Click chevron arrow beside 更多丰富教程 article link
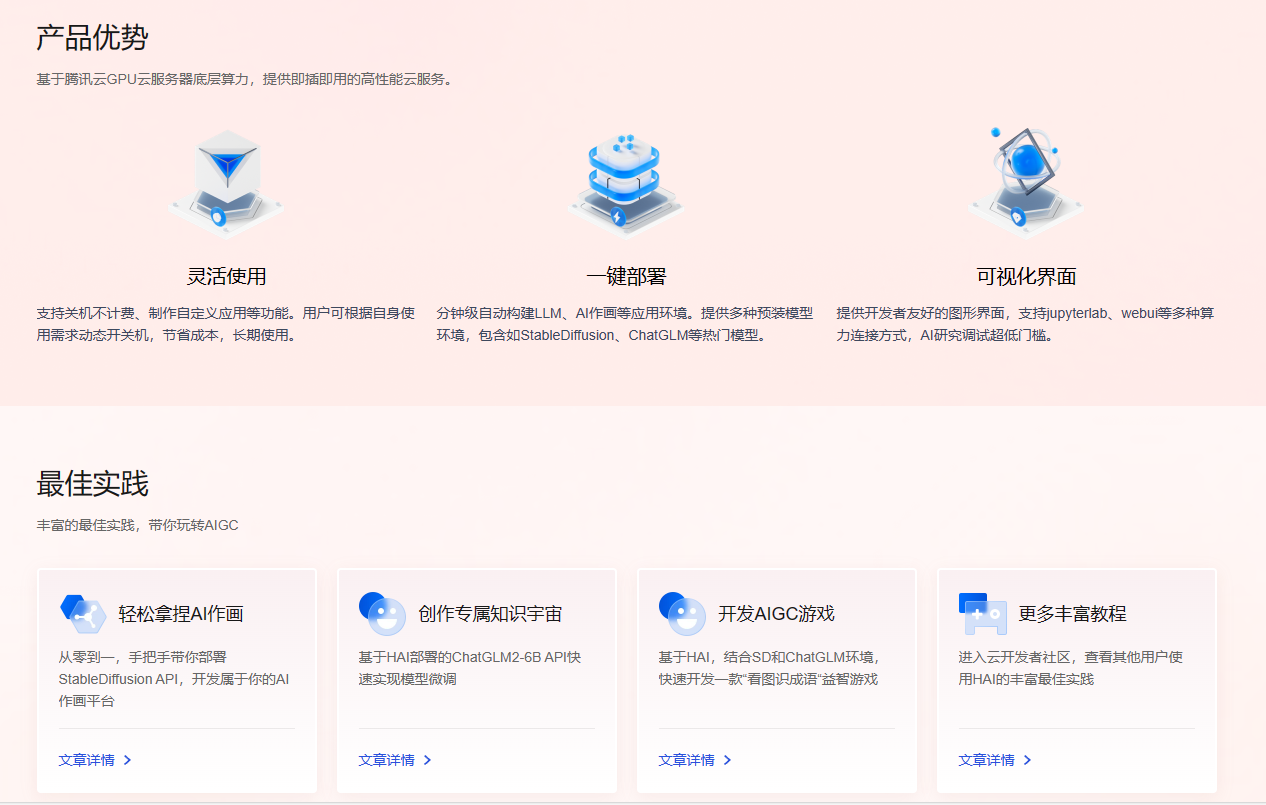This screenshot has width=1266, height=805. 1027,760
